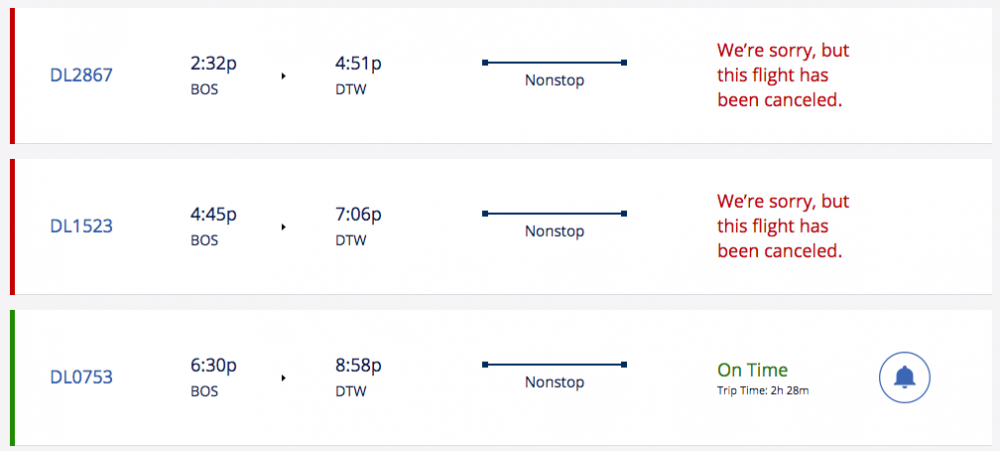The height and width of the screenshot is (451, 1000).
Task: Open flight DL2867 details link
Action: pyautogui.click(x=81, y=75)
